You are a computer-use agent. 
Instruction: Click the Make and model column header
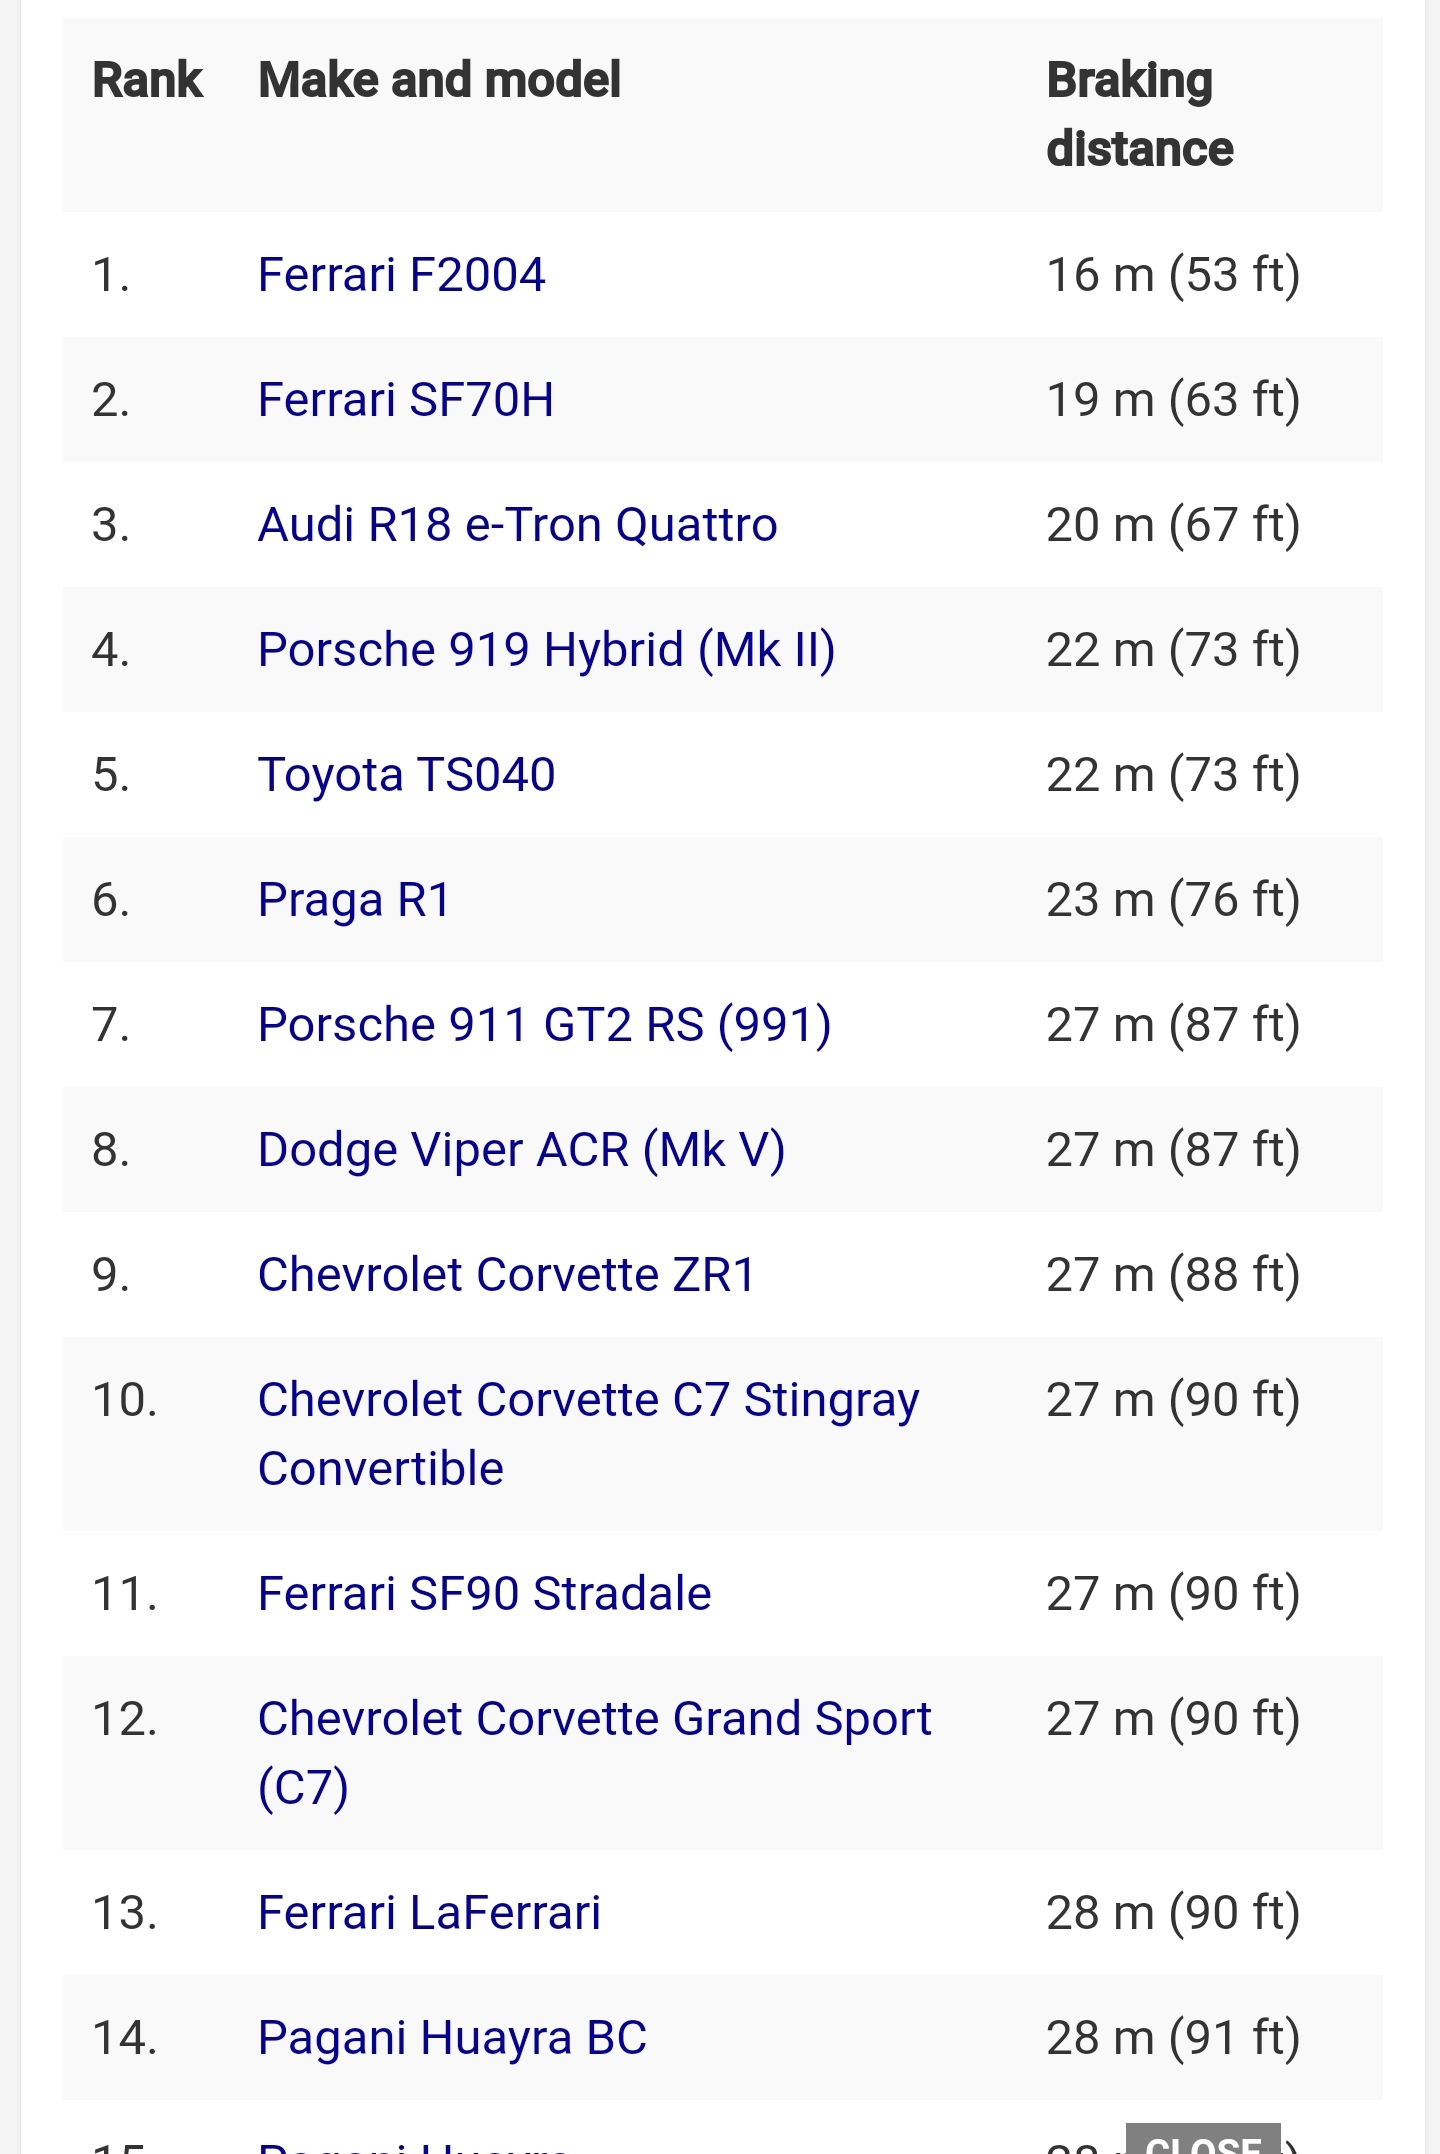point(439,80)
